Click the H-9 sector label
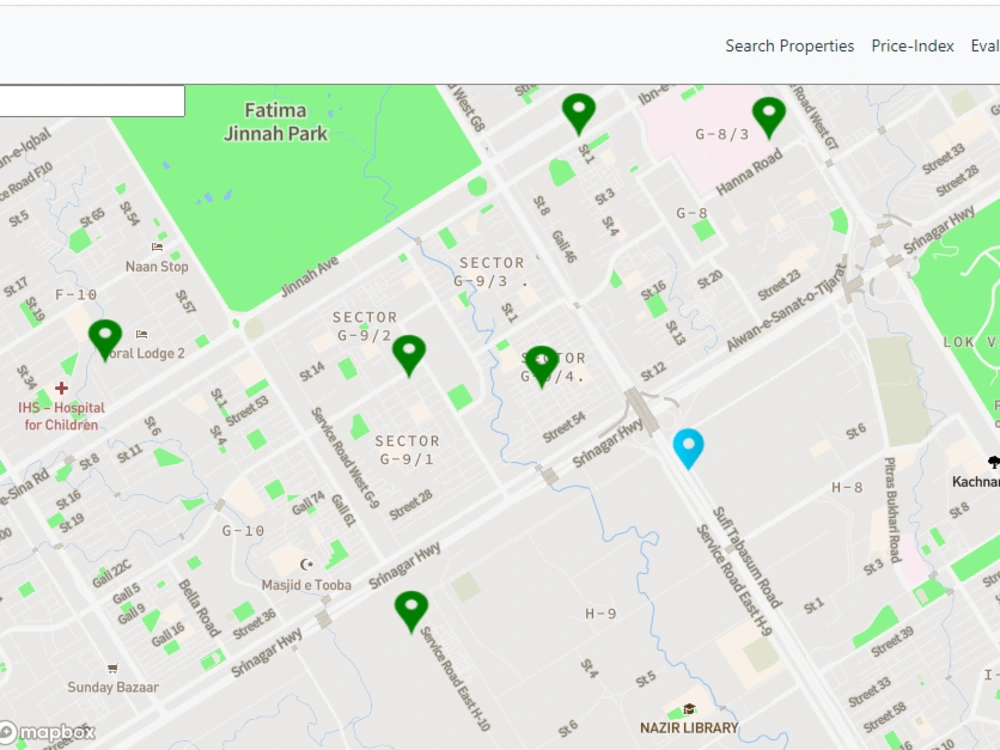 click(601, 614)
